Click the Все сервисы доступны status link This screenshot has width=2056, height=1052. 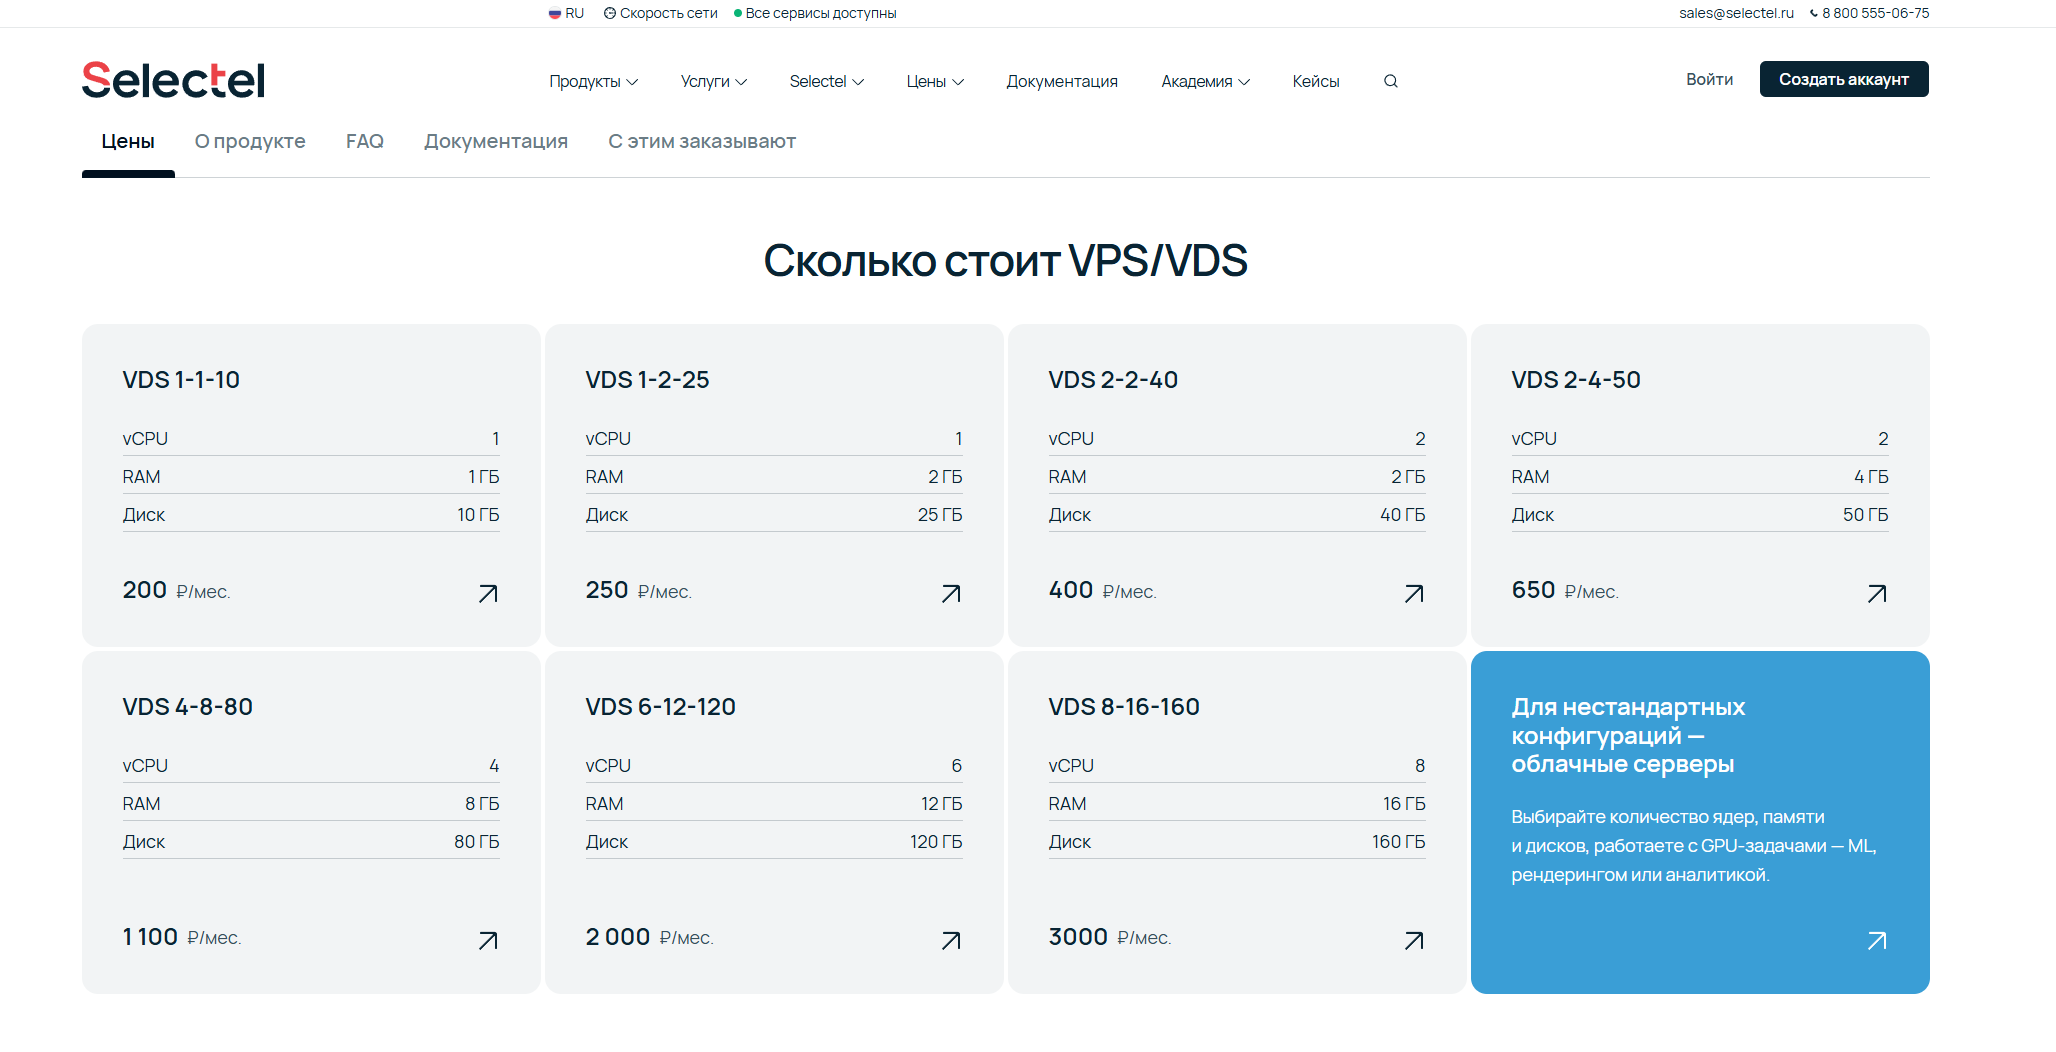click(821, 13)
